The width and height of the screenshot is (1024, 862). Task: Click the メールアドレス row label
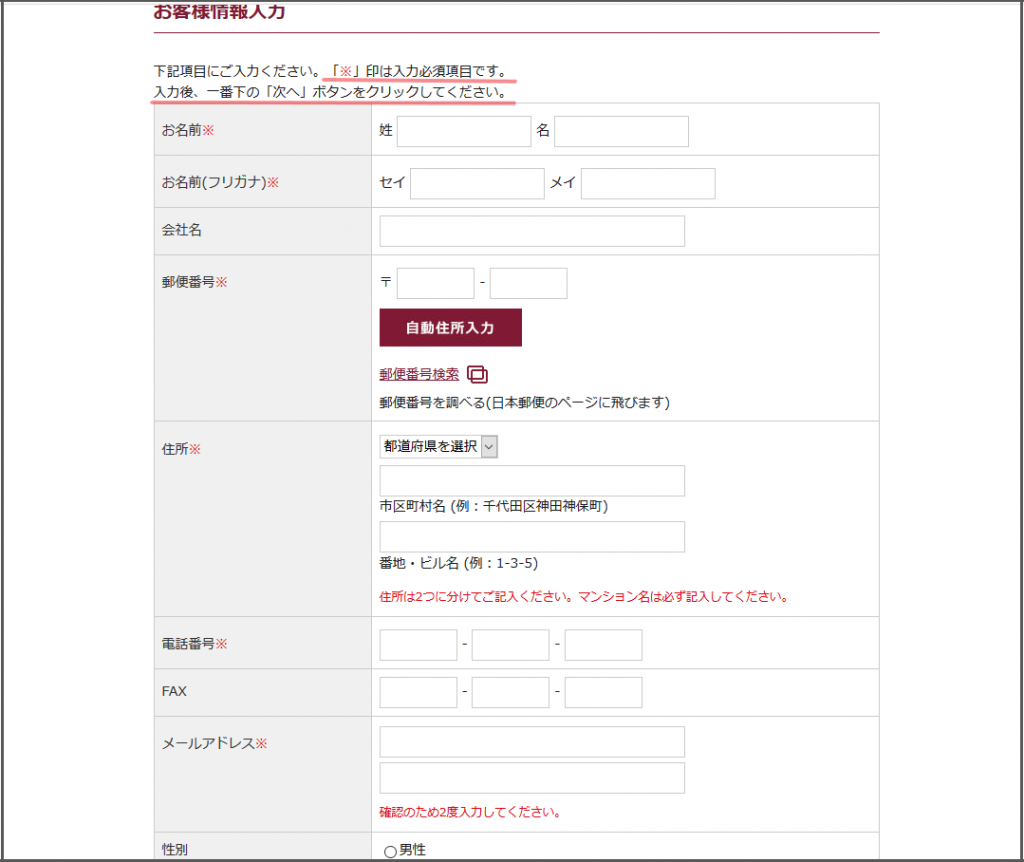pos(214,743)
